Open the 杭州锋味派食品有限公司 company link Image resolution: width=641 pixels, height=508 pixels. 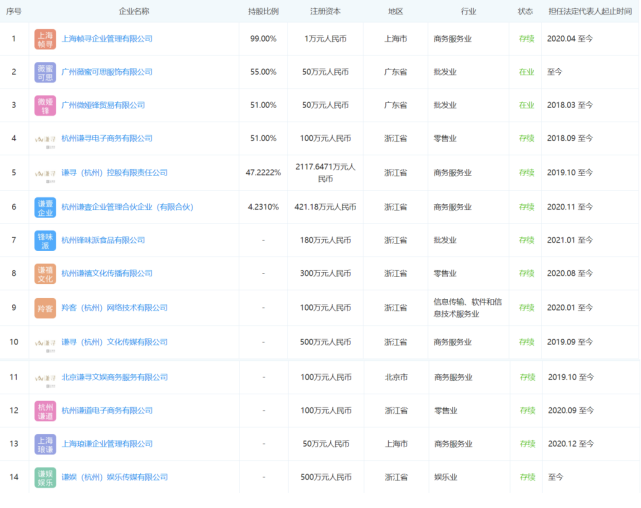tap(103, 240)
